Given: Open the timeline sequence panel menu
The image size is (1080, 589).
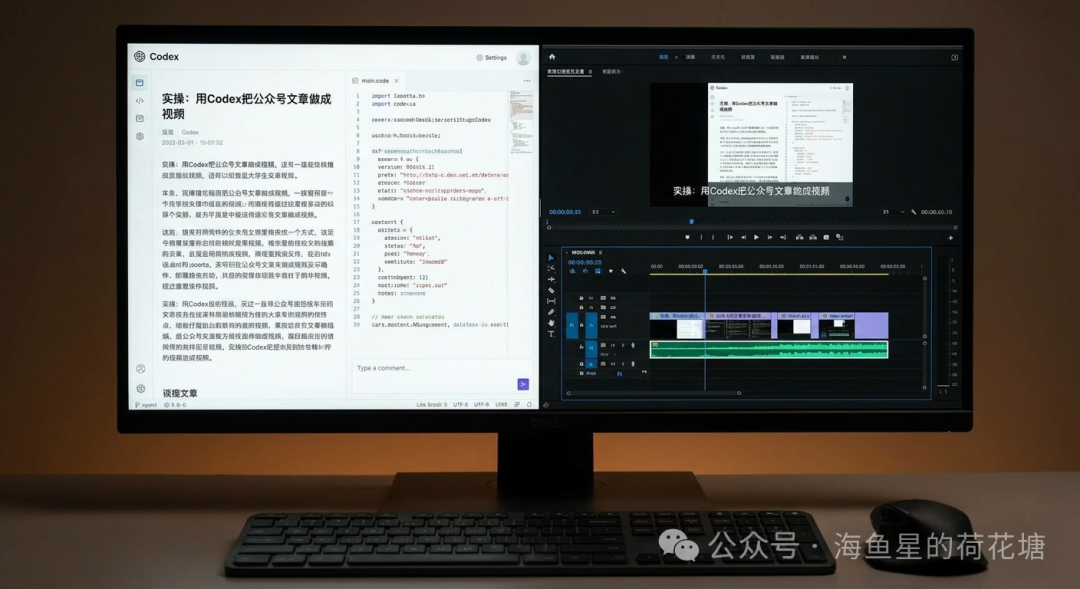Looking at the screenshot, I should (601, 253).
